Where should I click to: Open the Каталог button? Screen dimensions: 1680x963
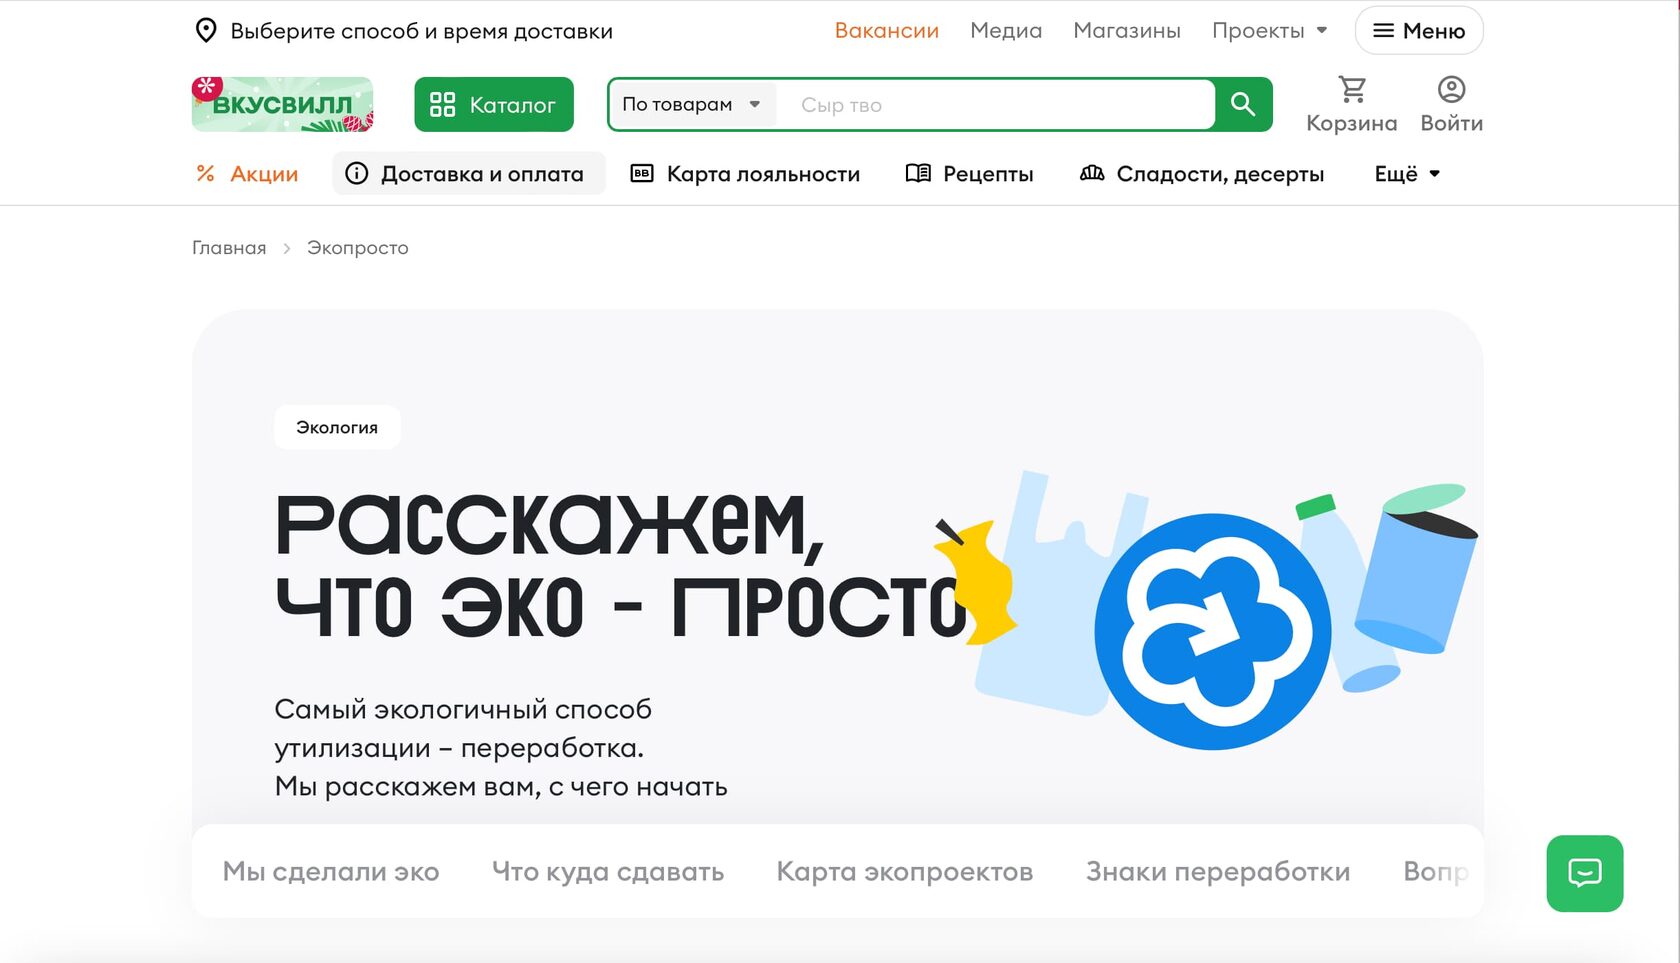(x=494, y=104)
